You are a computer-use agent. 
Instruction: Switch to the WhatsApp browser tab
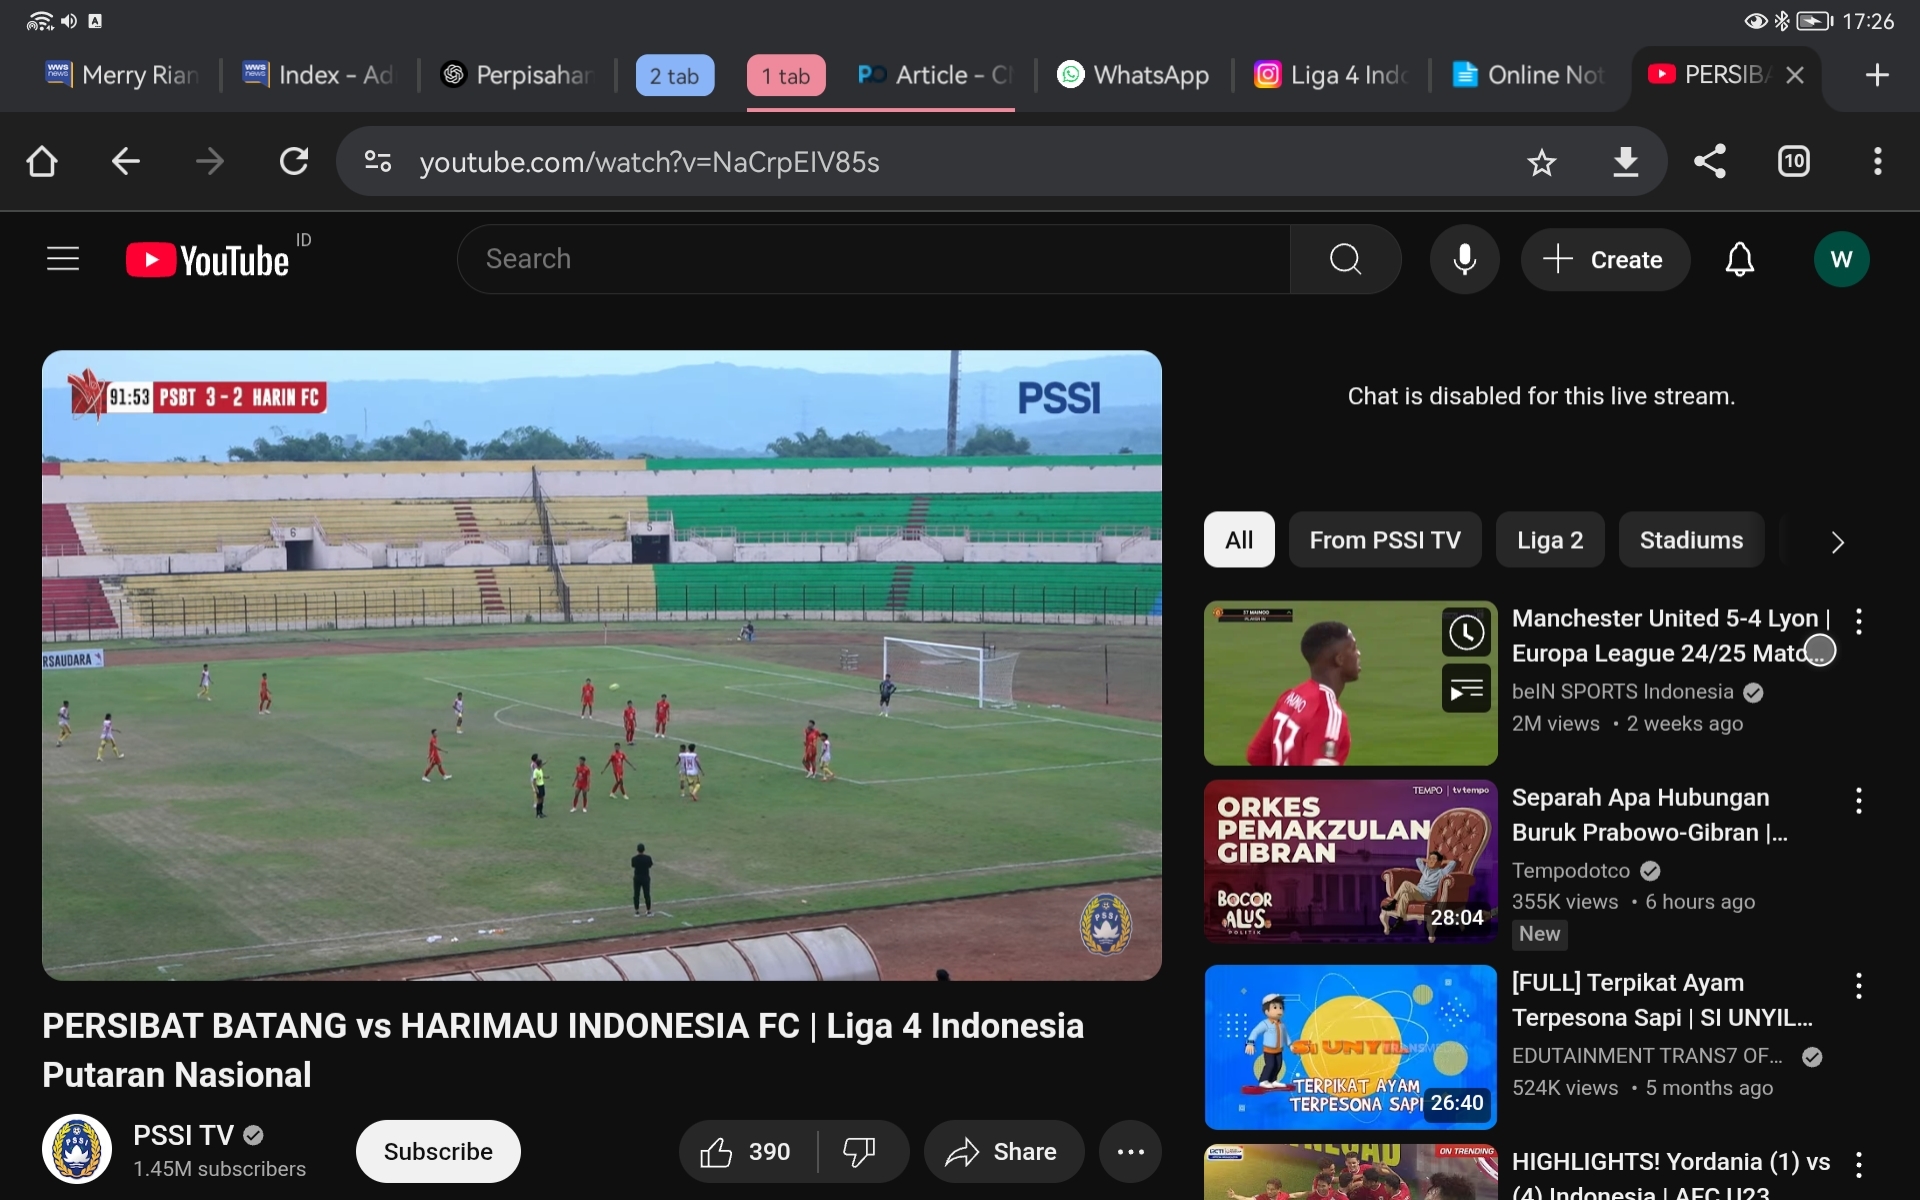(x=1133, y=75)
